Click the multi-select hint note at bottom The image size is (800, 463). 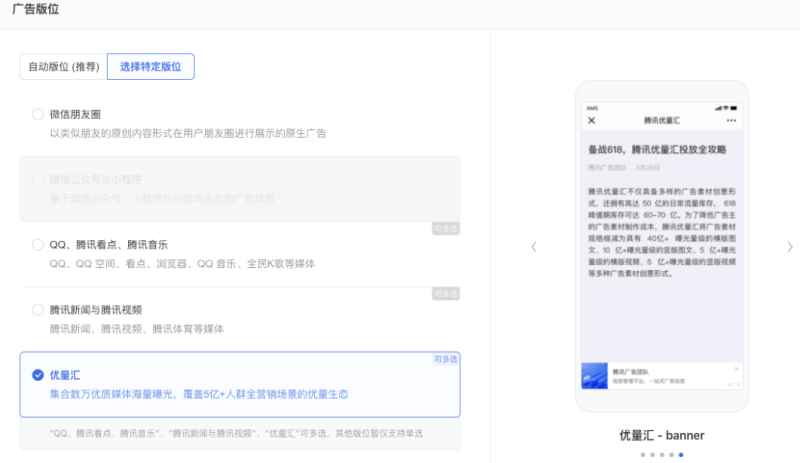tap(236, 433)
